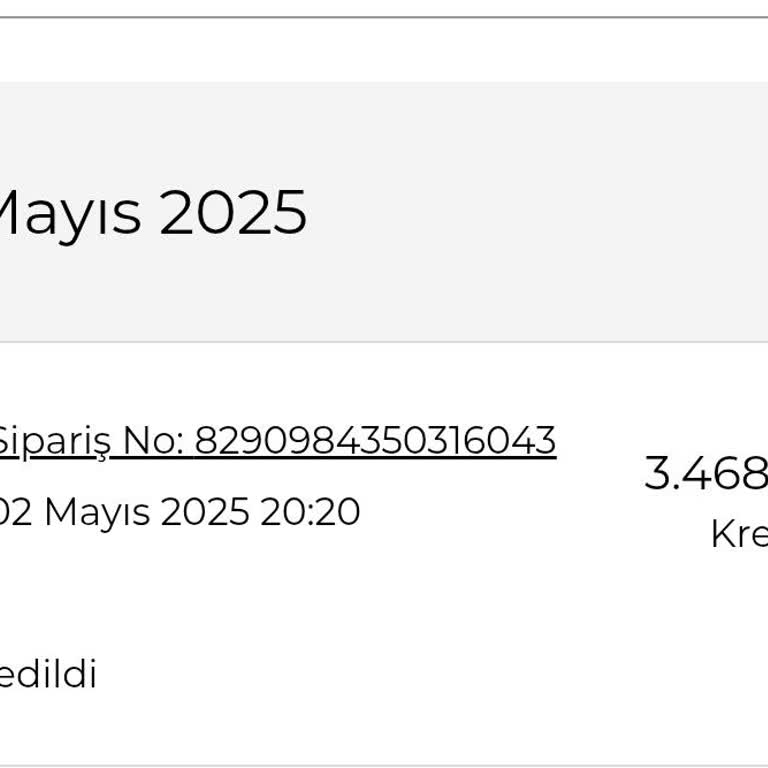Click the "Sipariş No:" label text

click(90, 440)
